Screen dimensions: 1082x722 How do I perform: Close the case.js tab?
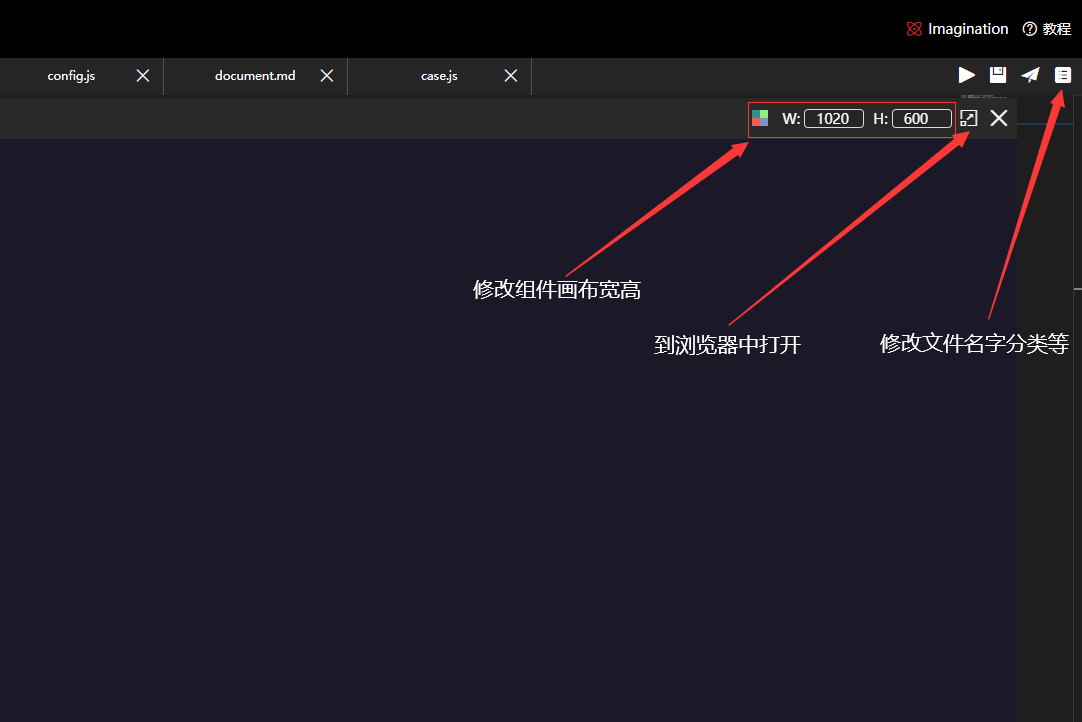(x=510, y=76)
